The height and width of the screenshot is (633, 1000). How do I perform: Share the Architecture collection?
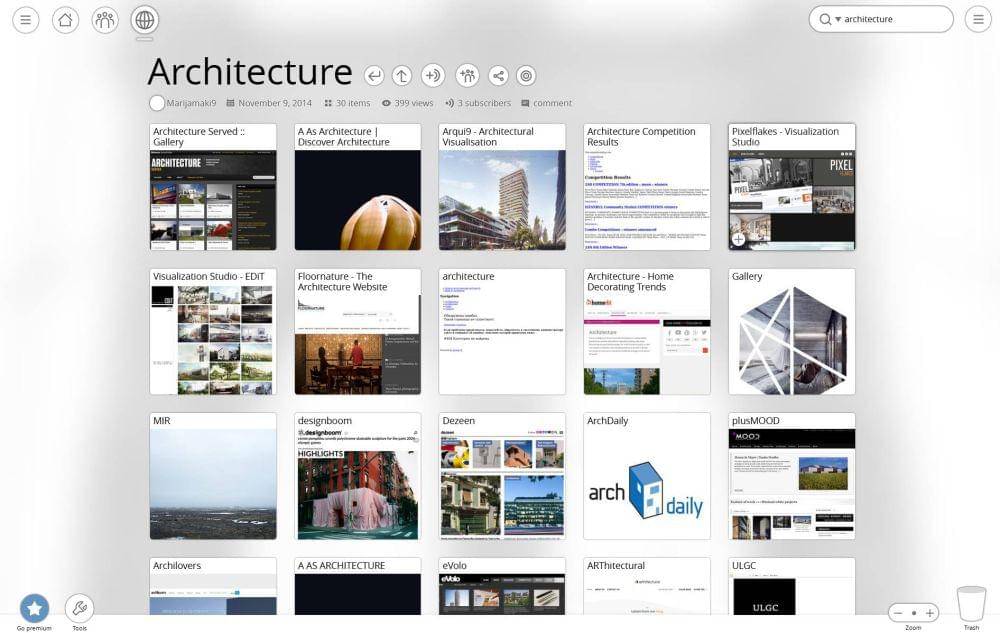tap(497, 75)
